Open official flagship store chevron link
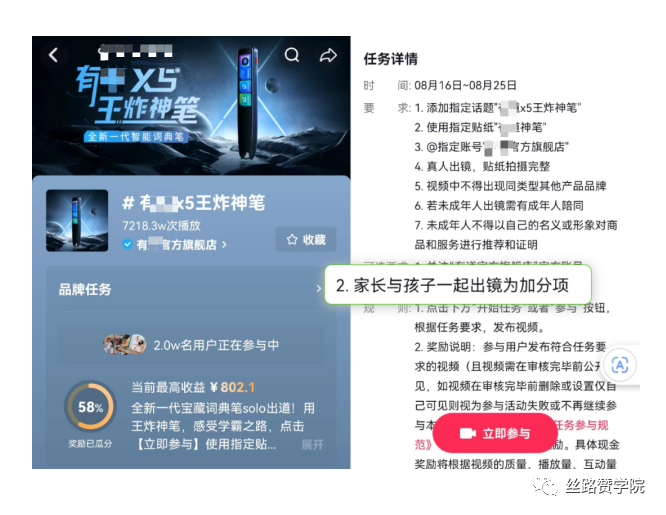Screen dimensions: 666x515 pyautogui.click(x=224, y=245)
